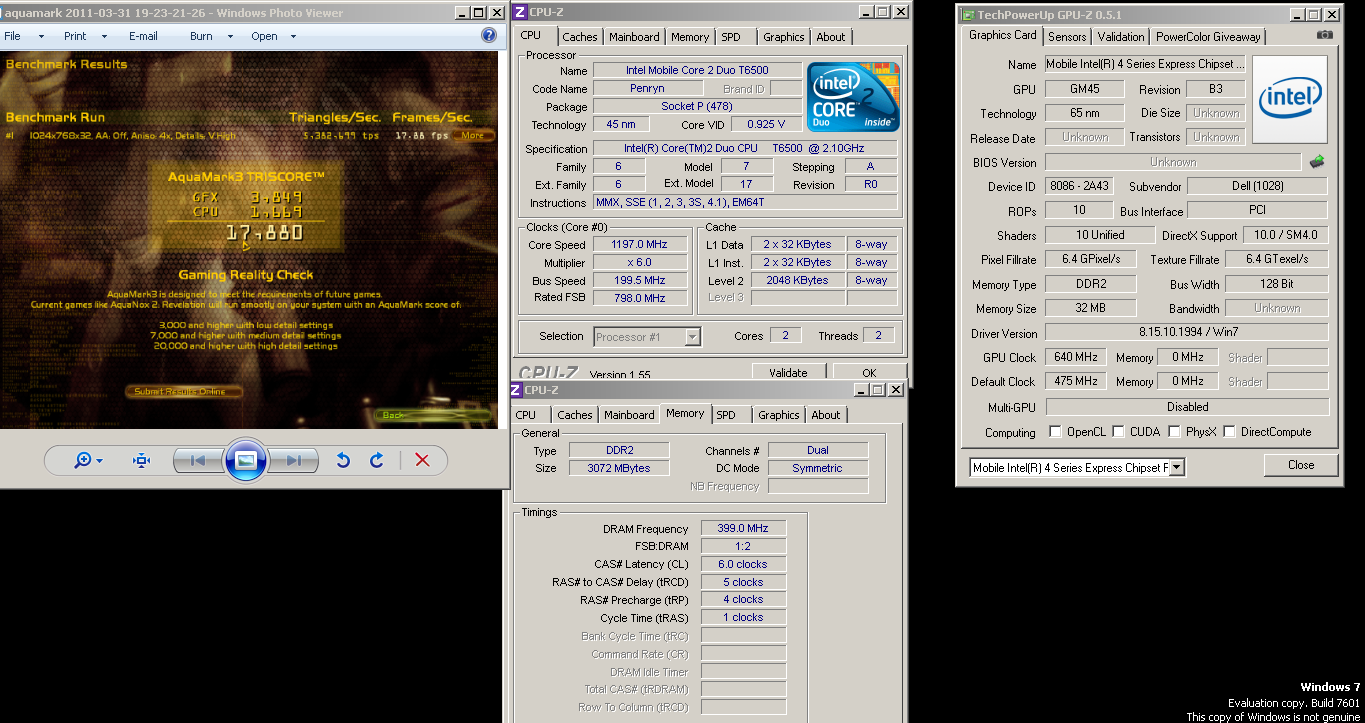The height and width of the screenshot is (723, 1365).
Task: Expand the GPU selection dropdown in GPU-Z
Action: tap(1177, 467)
